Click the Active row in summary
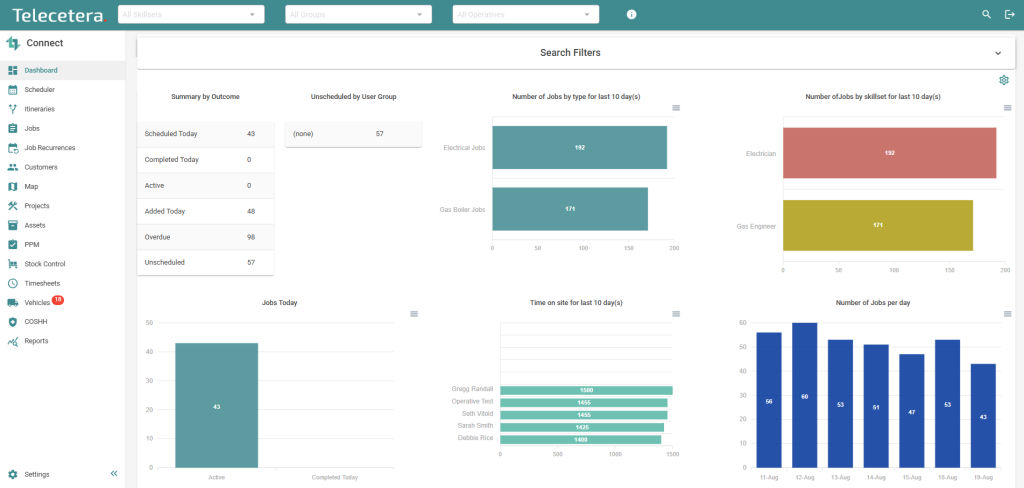Viewport: 1024px width, 488px height. 206,186
